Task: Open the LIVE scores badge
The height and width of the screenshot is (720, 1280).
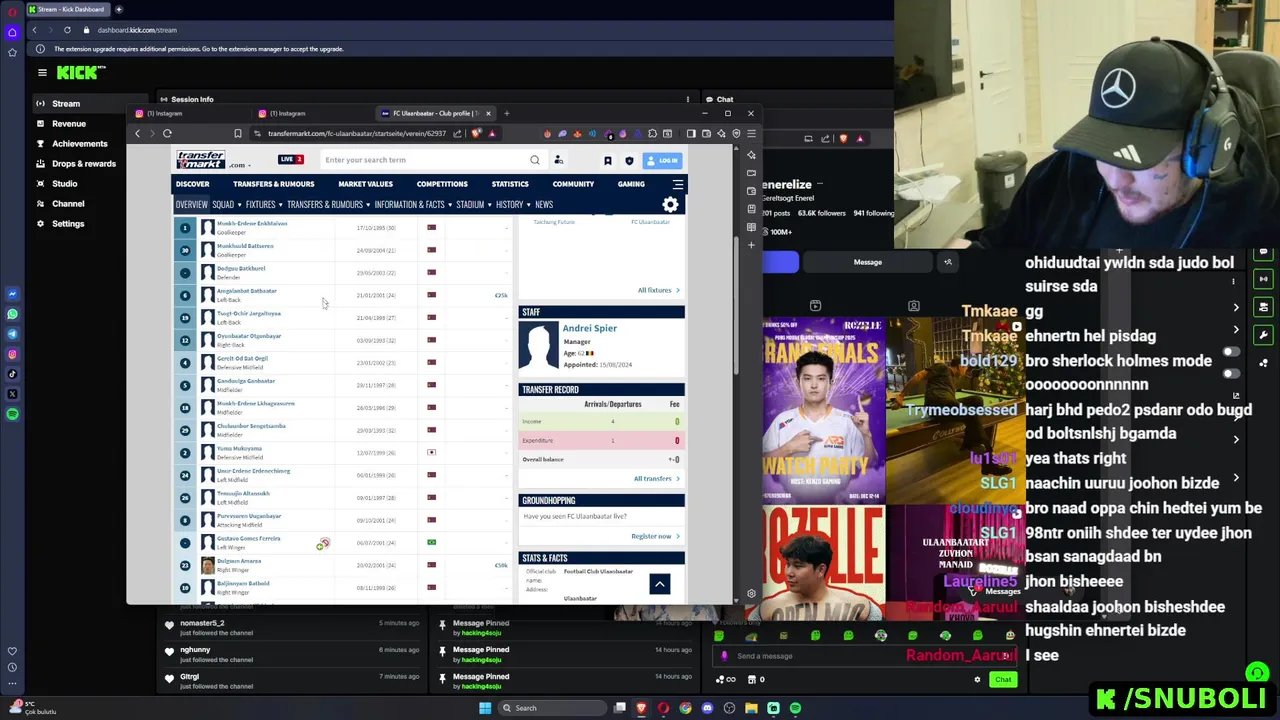Action: [291, 159]
